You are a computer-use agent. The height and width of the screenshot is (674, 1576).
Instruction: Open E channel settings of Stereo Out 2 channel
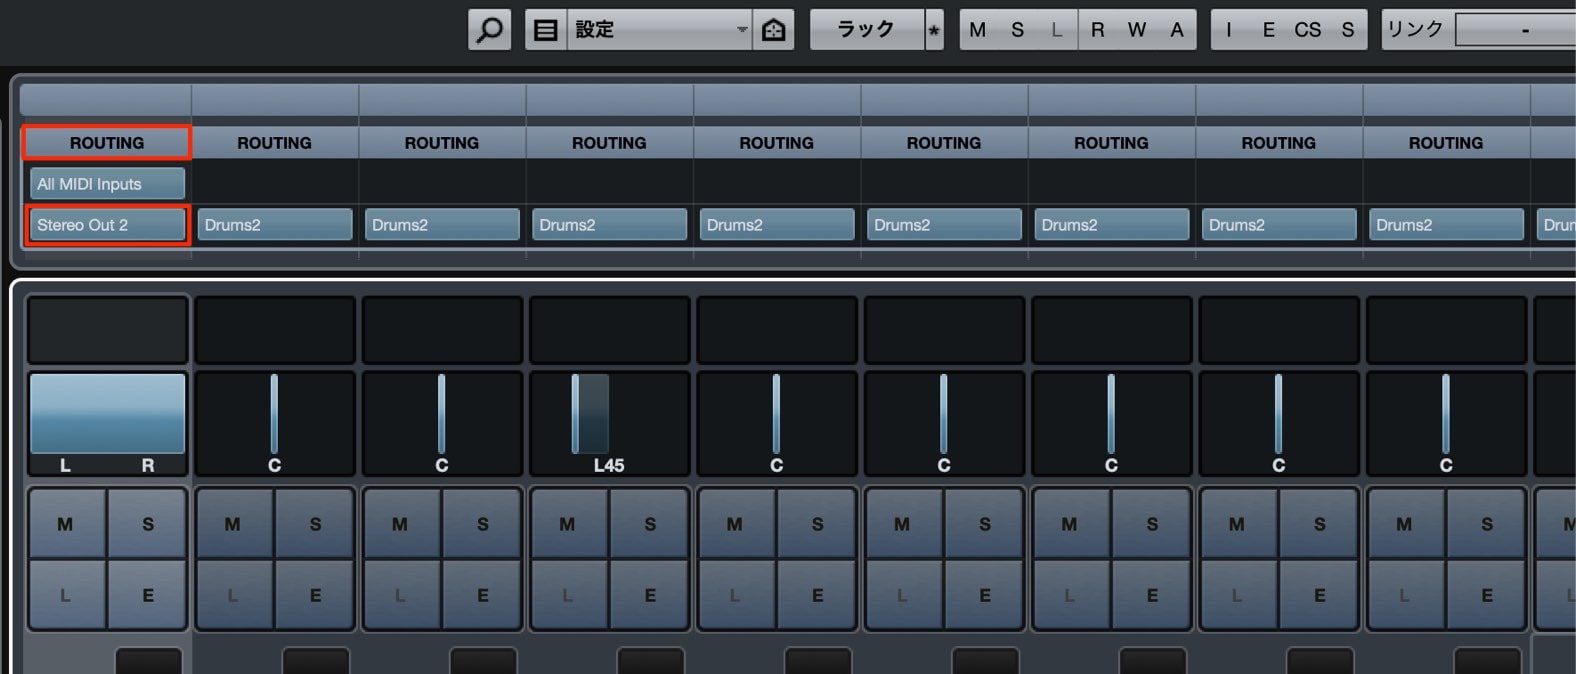pyautogui.click(x=148, y=595)
